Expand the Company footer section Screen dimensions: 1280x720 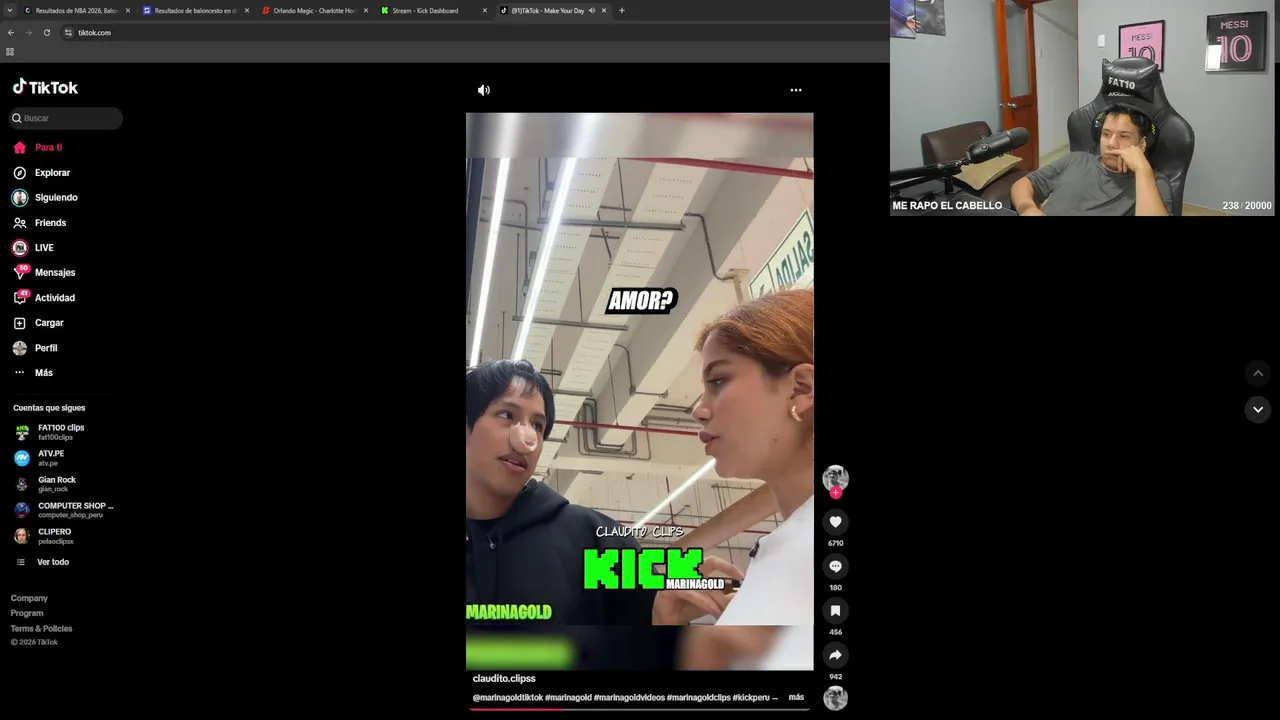29,598
